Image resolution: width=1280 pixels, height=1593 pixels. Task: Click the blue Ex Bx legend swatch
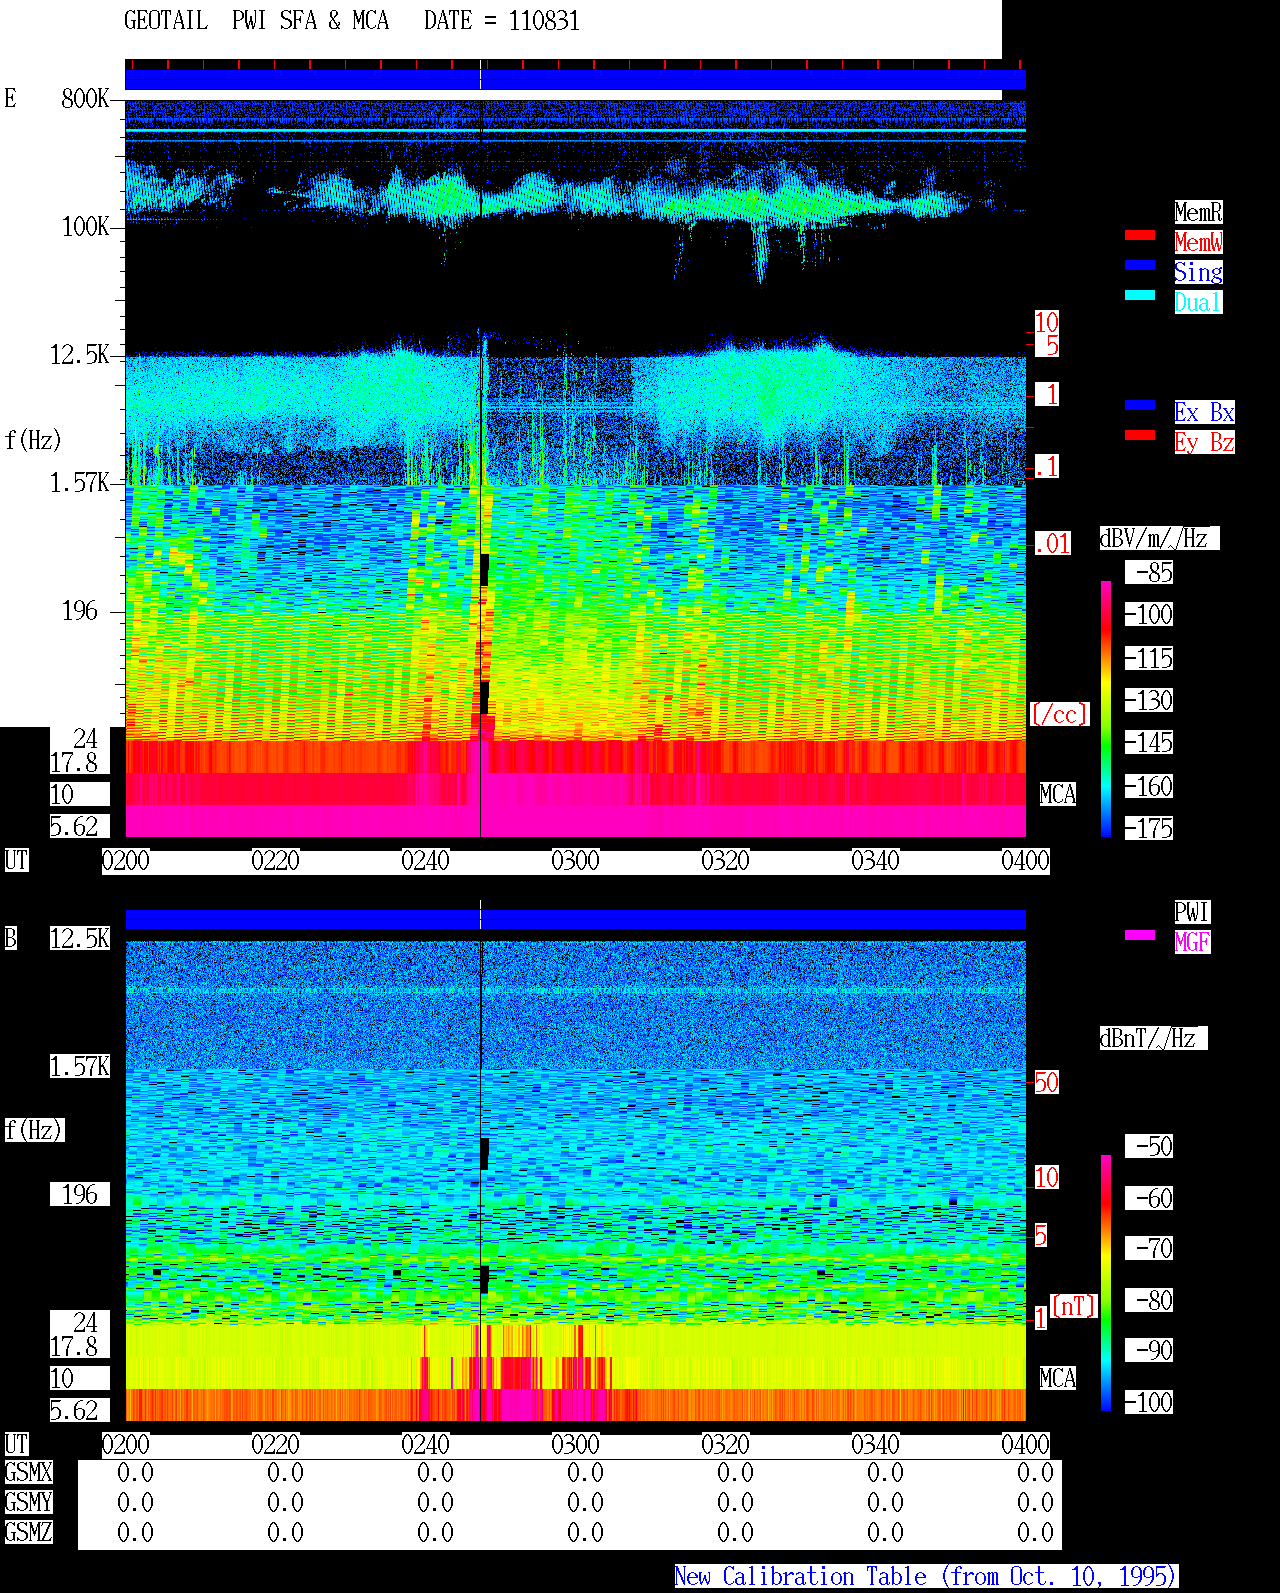point(1140,405)
